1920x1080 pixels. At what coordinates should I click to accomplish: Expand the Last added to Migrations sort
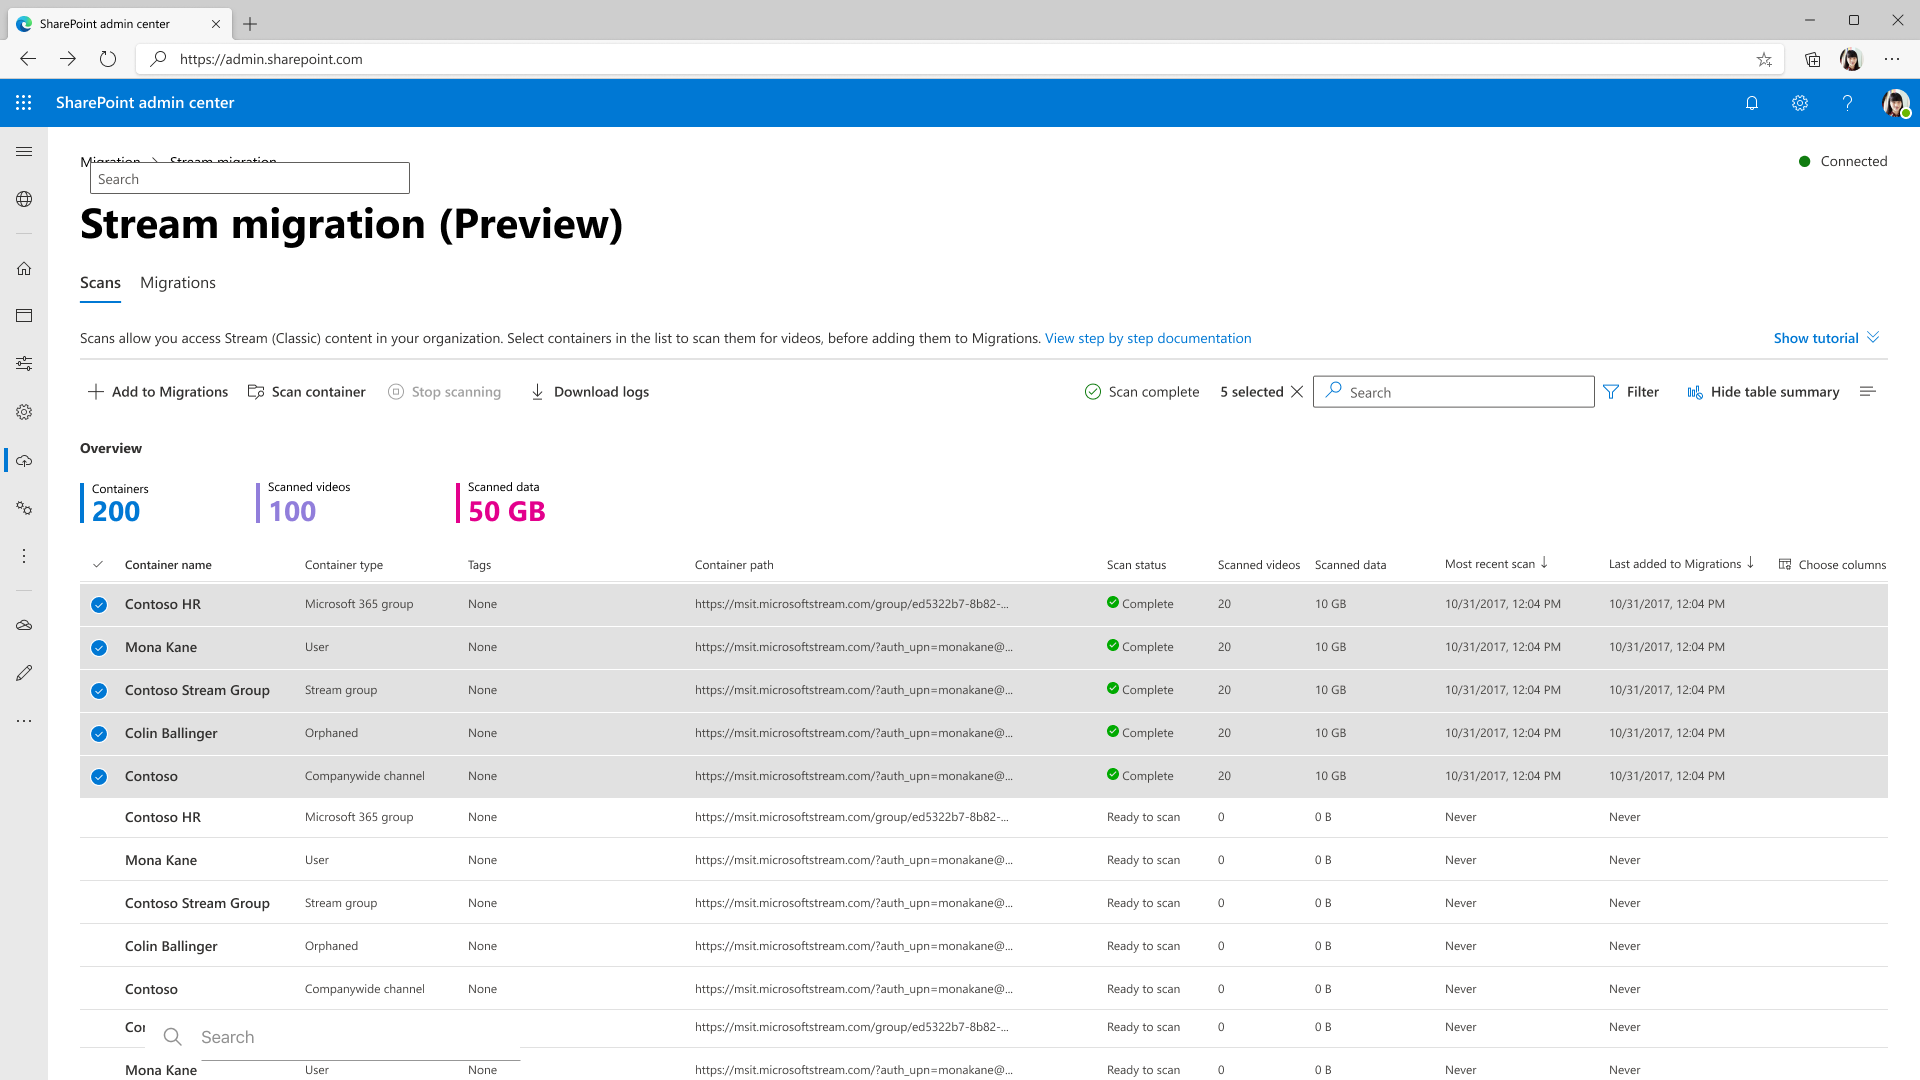pyautogui.click(x=1751, y=564)
